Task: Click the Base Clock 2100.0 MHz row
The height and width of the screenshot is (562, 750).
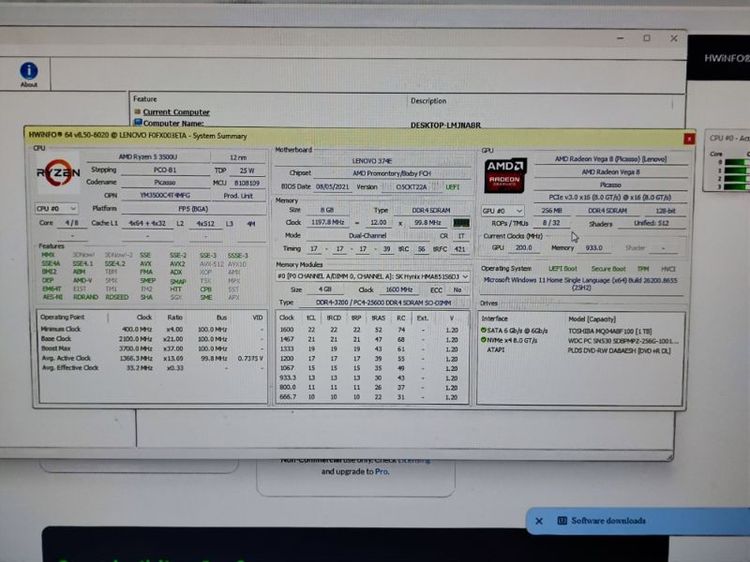Action: tap(152, 339)
